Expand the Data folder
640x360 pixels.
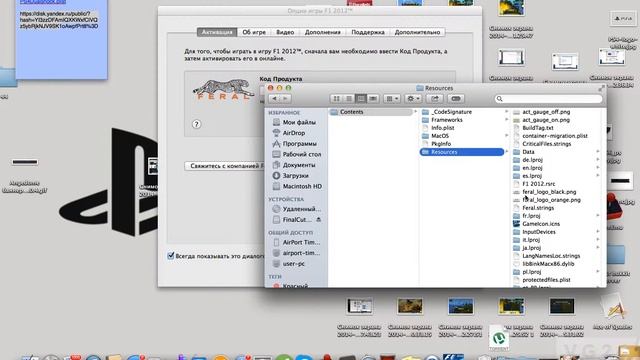[x=598, y=151]
